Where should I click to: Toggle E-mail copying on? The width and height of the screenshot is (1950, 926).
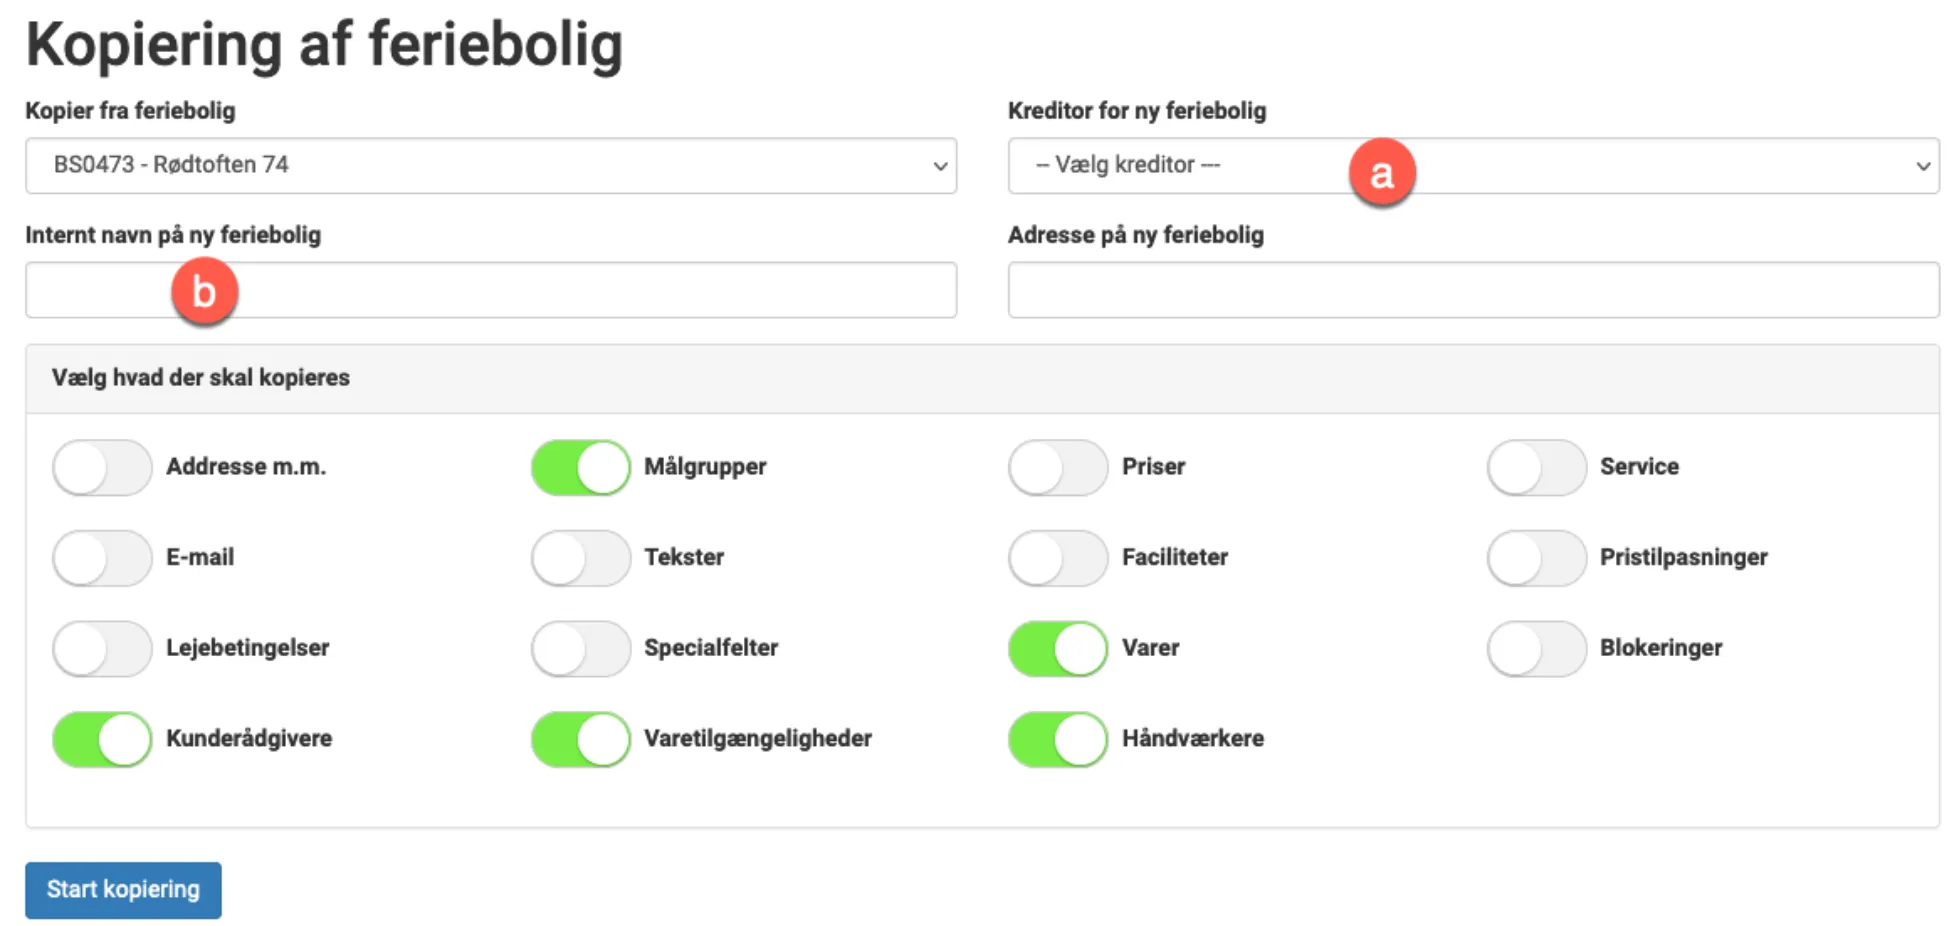[x=101, y=558]
